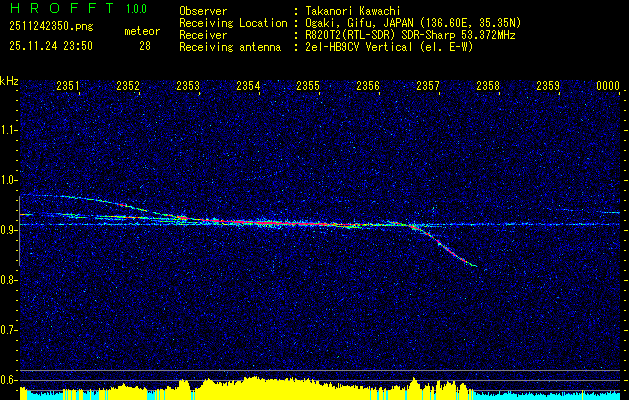Image resolution: width=629 pixels, height=400 pixels.
Task: Click the 0000 time marker
Action: [608, 85]
